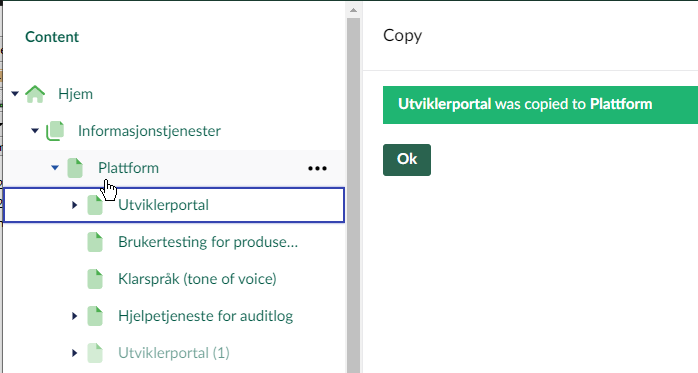
Task: Click the Utviklerportal (1) document icon
Action: [x=95, y=353]
